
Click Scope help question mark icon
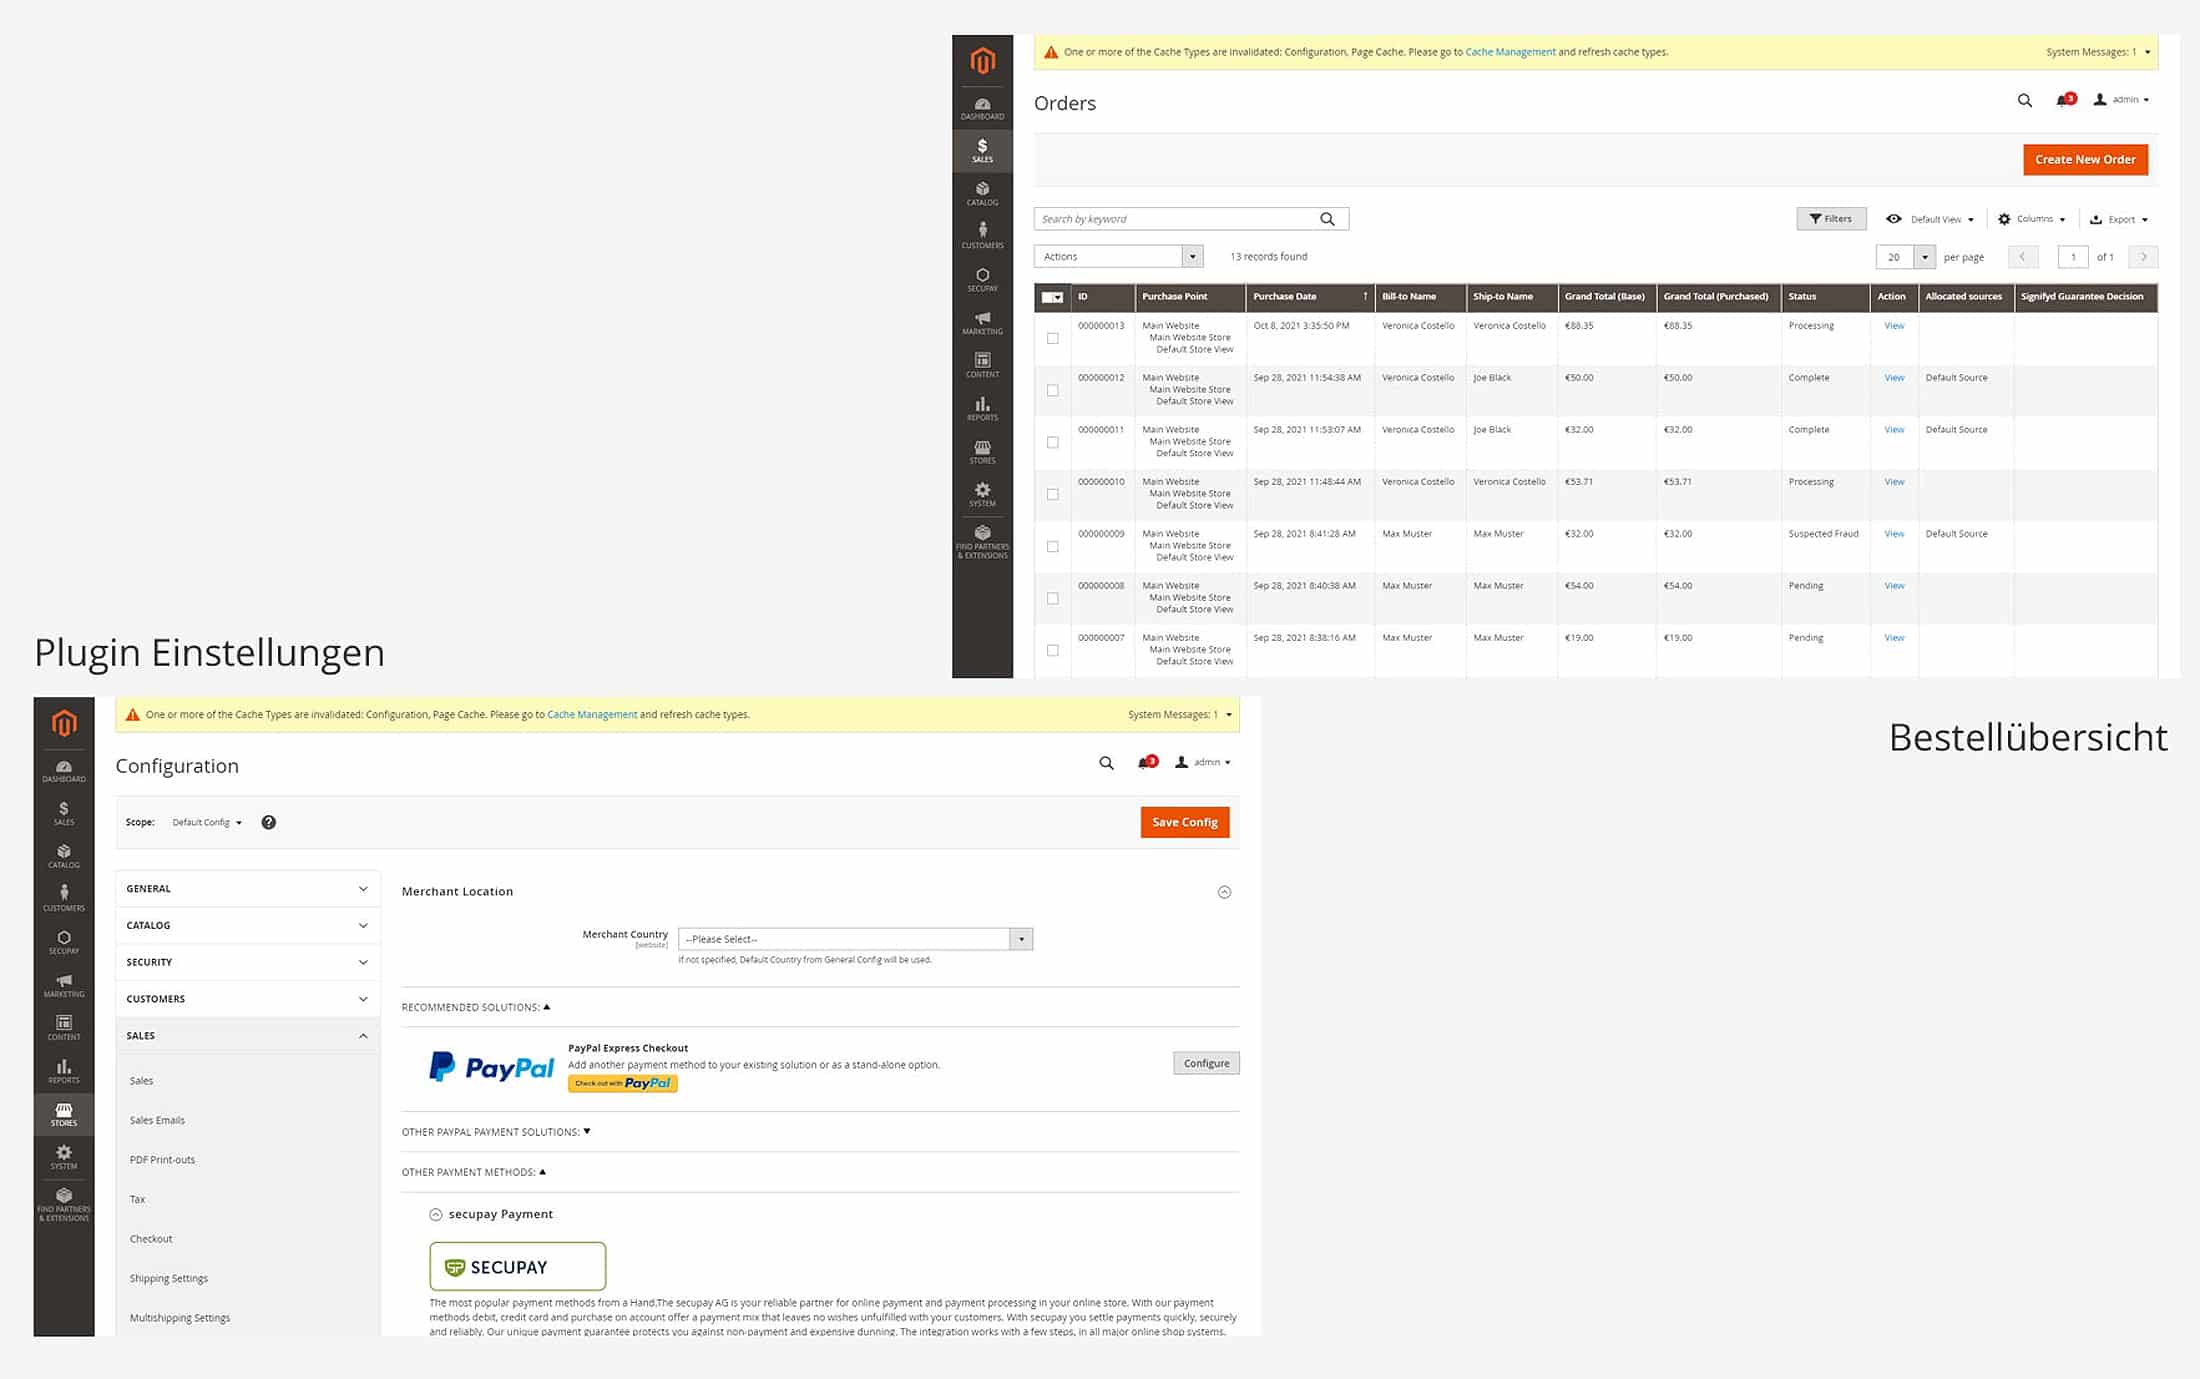(x=268, y=822)
